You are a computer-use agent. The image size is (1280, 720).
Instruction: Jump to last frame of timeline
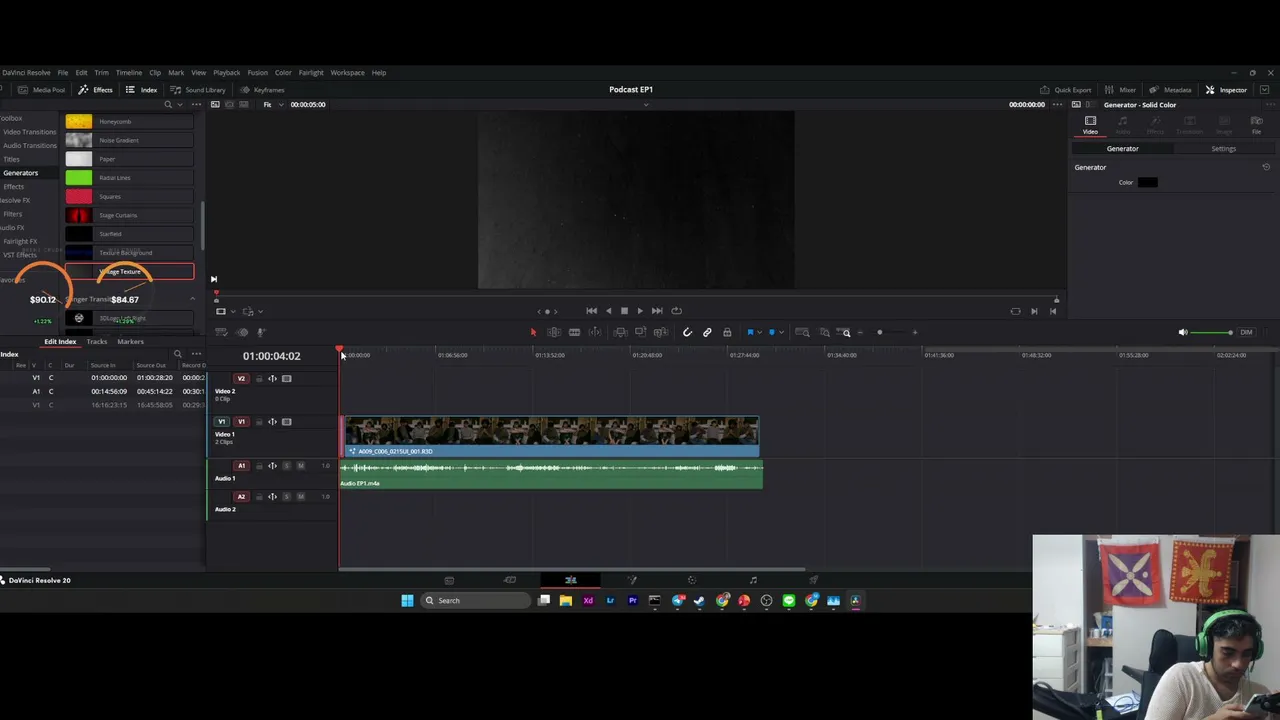pos(657,311)
